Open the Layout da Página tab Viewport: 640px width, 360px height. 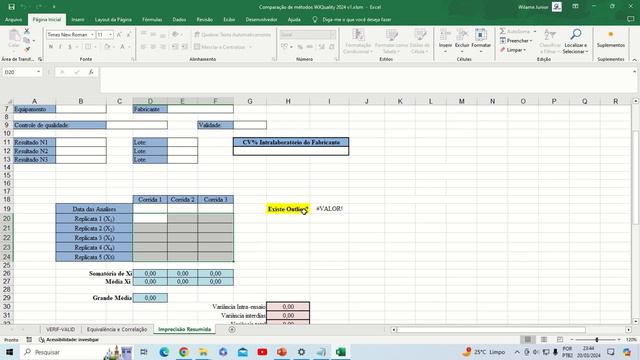pos(113,20)
